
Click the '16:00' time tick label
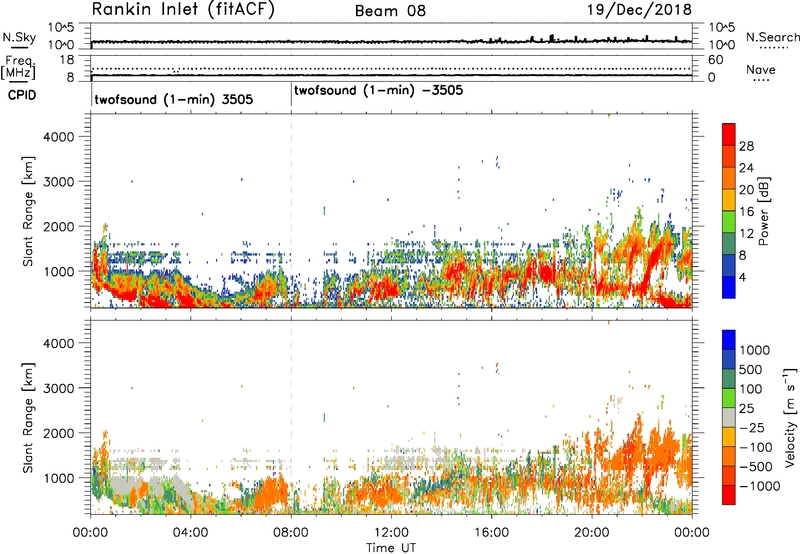pos(491,533)
